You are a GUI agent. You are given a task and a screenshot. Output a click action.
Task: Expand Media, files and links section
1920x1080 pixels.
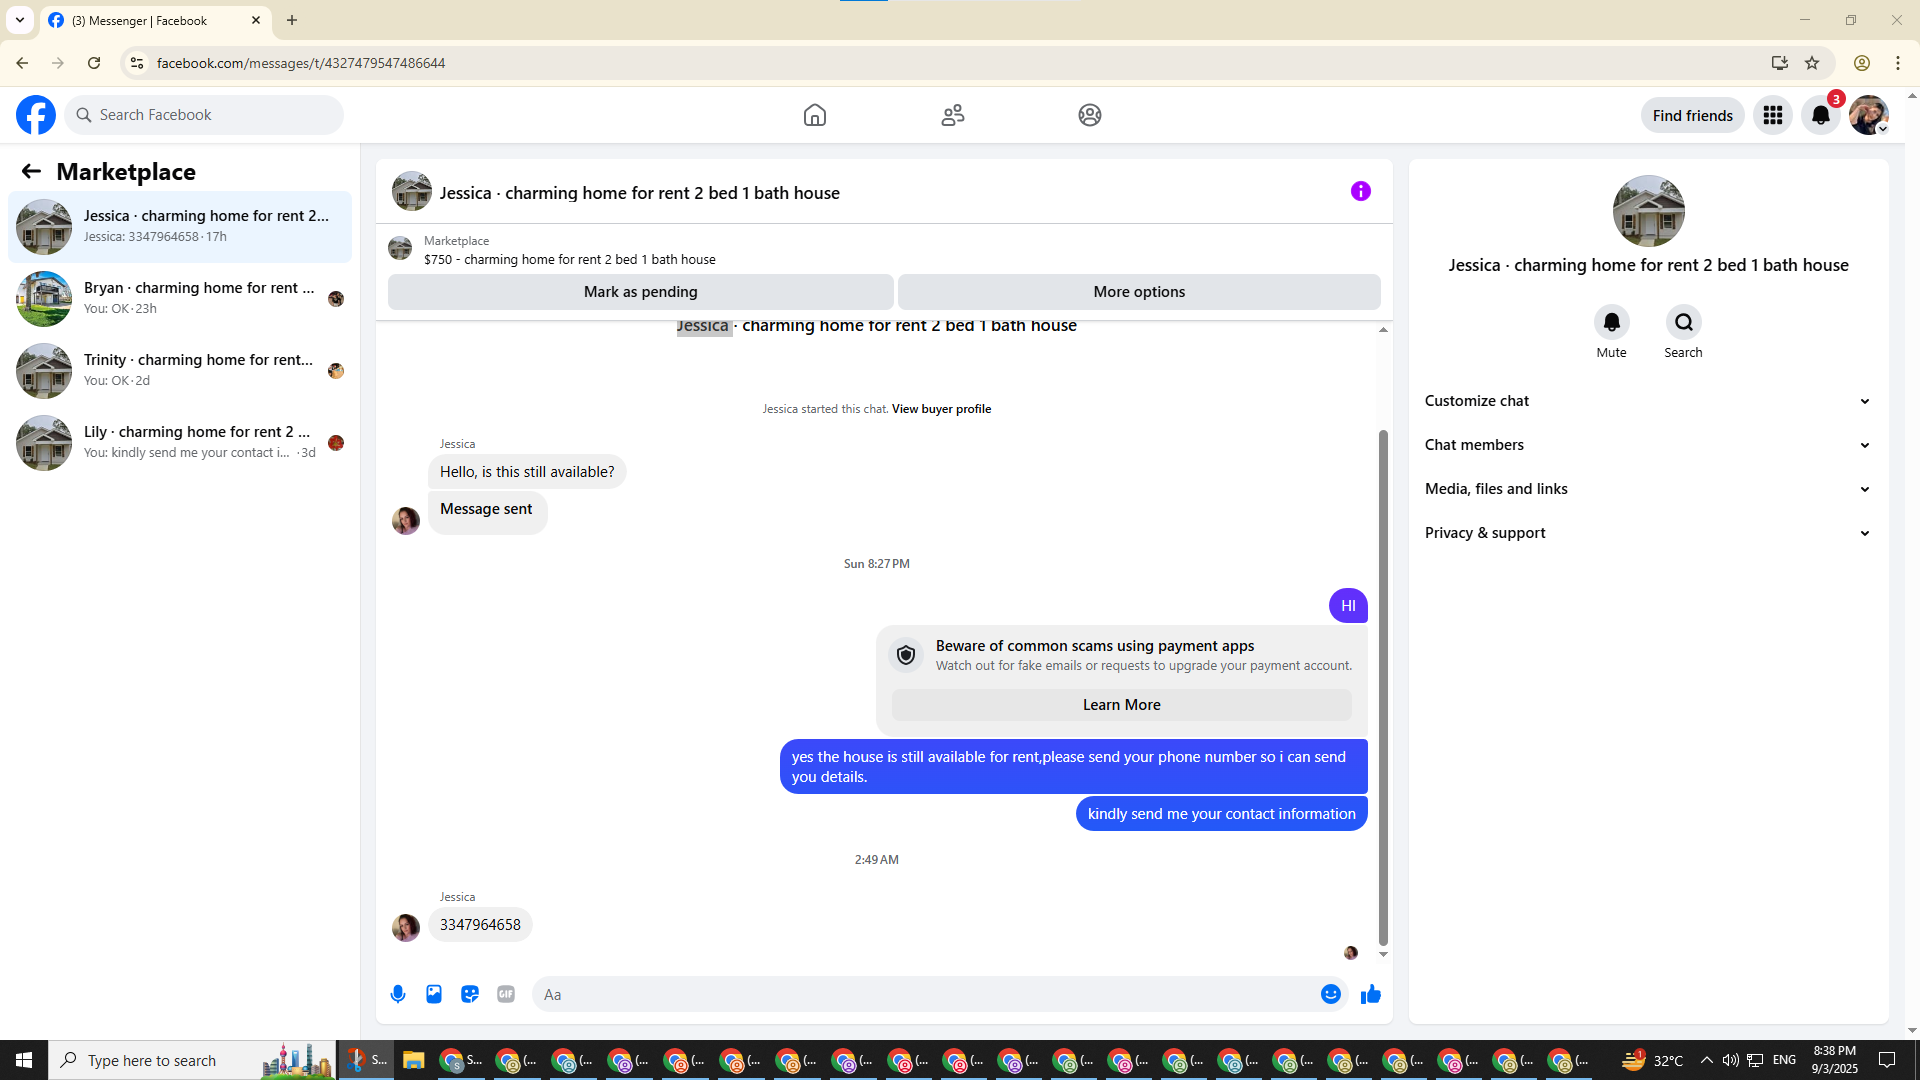1648,489
